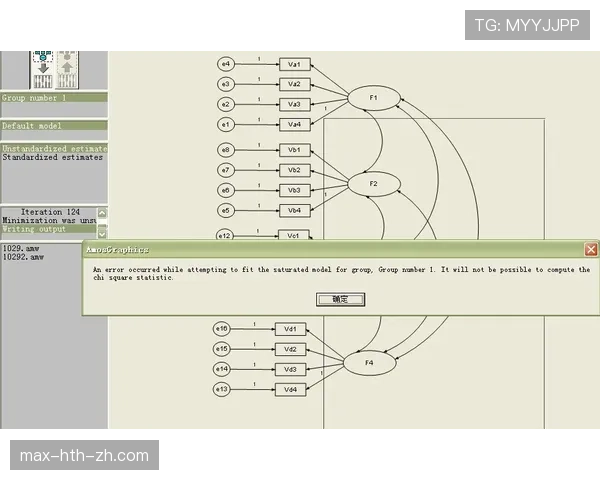Select the Vb4 observed variable box
The image size is (600, 480).
(295, 211)
